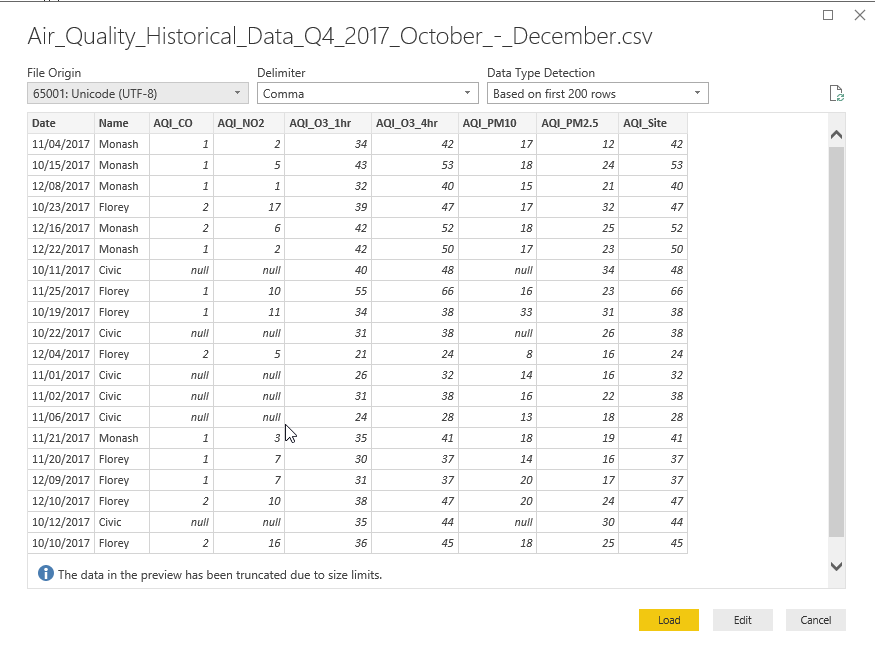Image resolution: width=875 pixels, height=660 pixels.
Task: Maximize the import dialog window
Action: click(x=828, y=16)
